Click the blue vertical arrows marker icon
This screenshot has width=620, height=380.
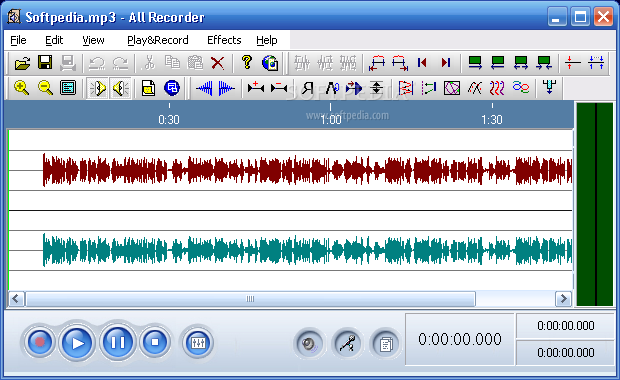point(596,63)
